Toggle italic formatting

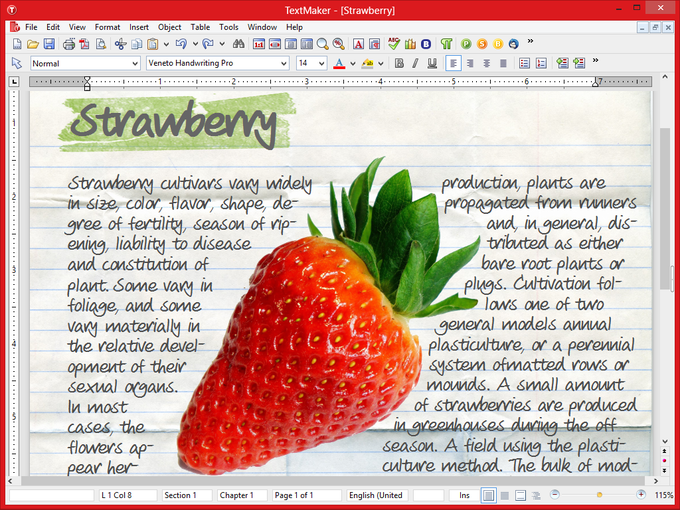pyautogui.click(x=415, y=63)
